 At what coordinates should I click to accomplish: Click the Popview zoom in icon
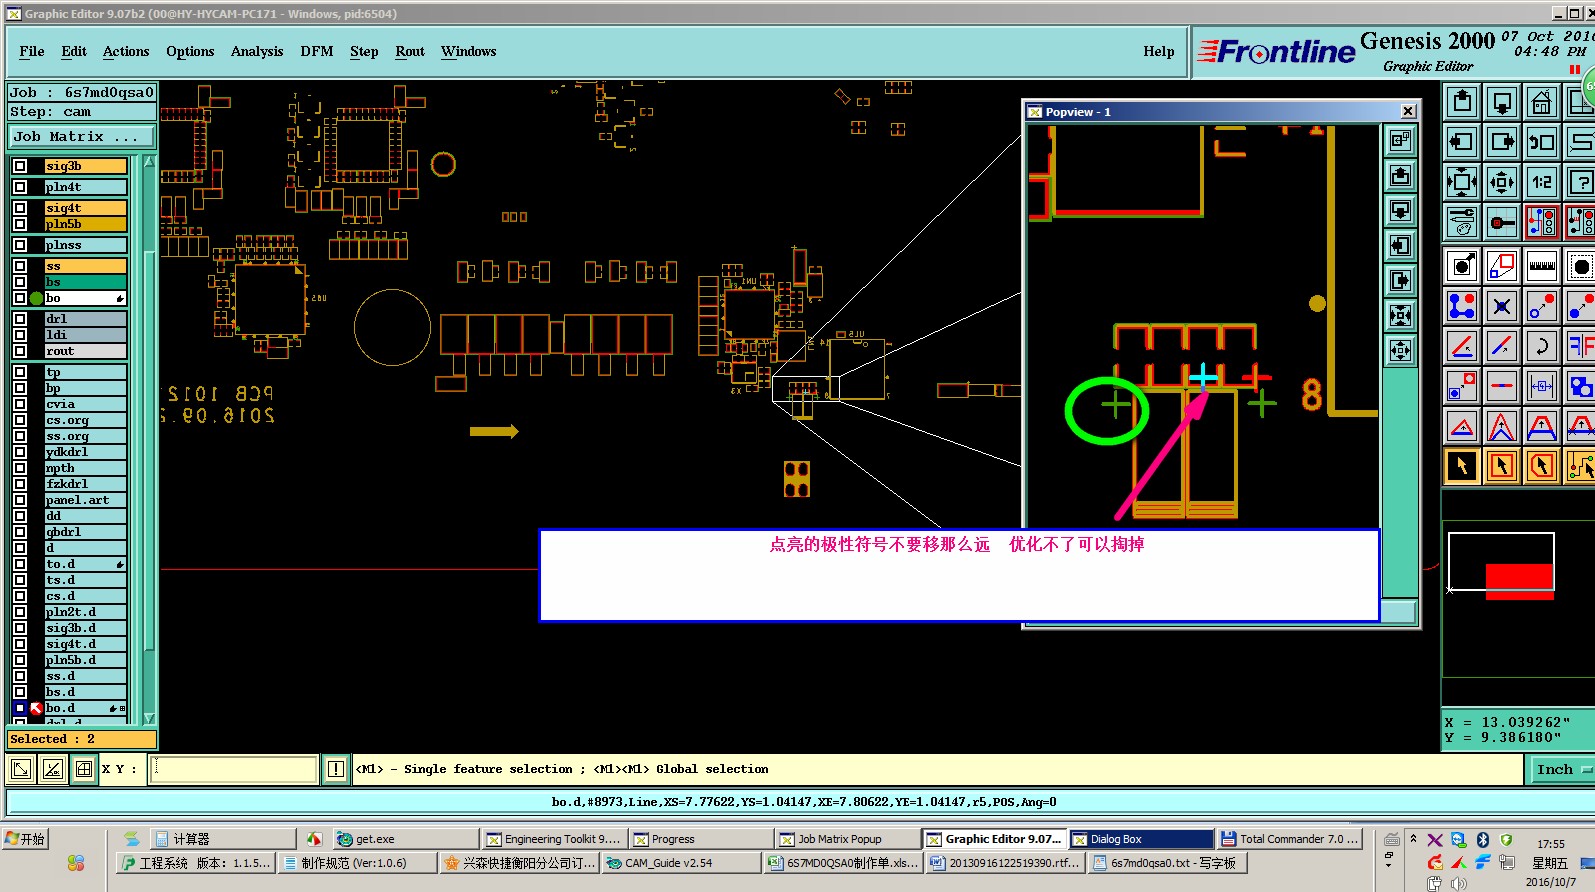[x=1400, y=351]
